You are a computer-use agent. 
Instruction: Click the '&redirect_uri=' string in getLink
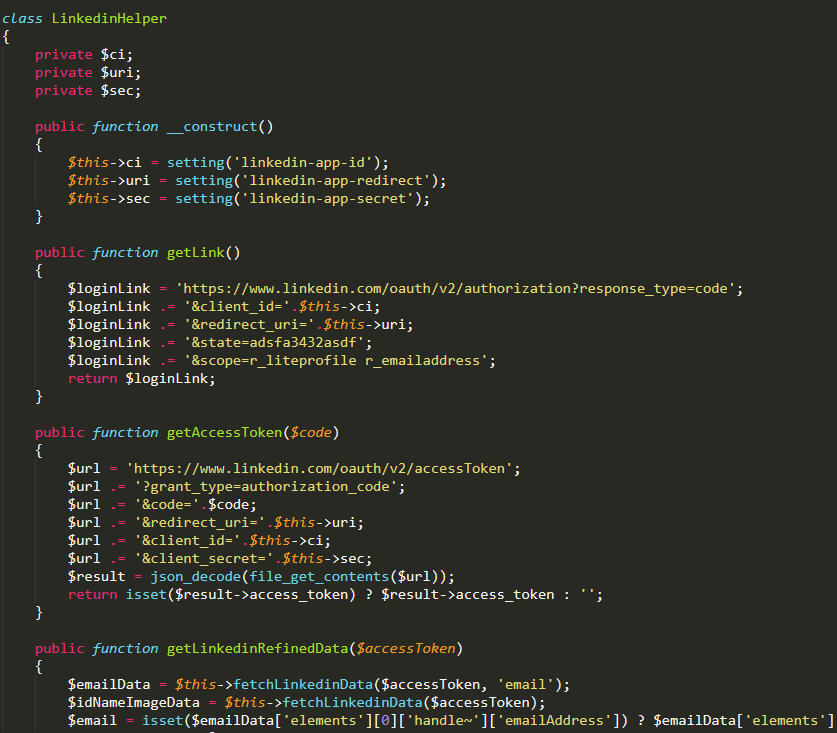pyautogui.click(x=249, y=325)
